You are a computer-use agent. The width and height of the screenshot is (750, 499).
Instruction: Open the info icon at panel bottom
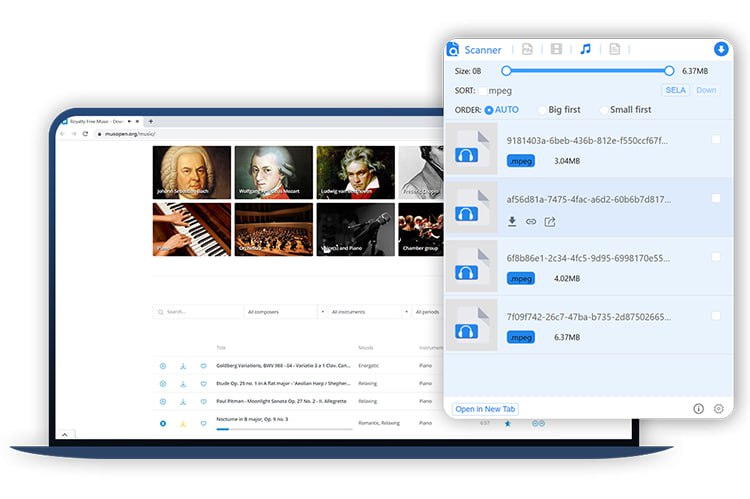tap(699, 409)
